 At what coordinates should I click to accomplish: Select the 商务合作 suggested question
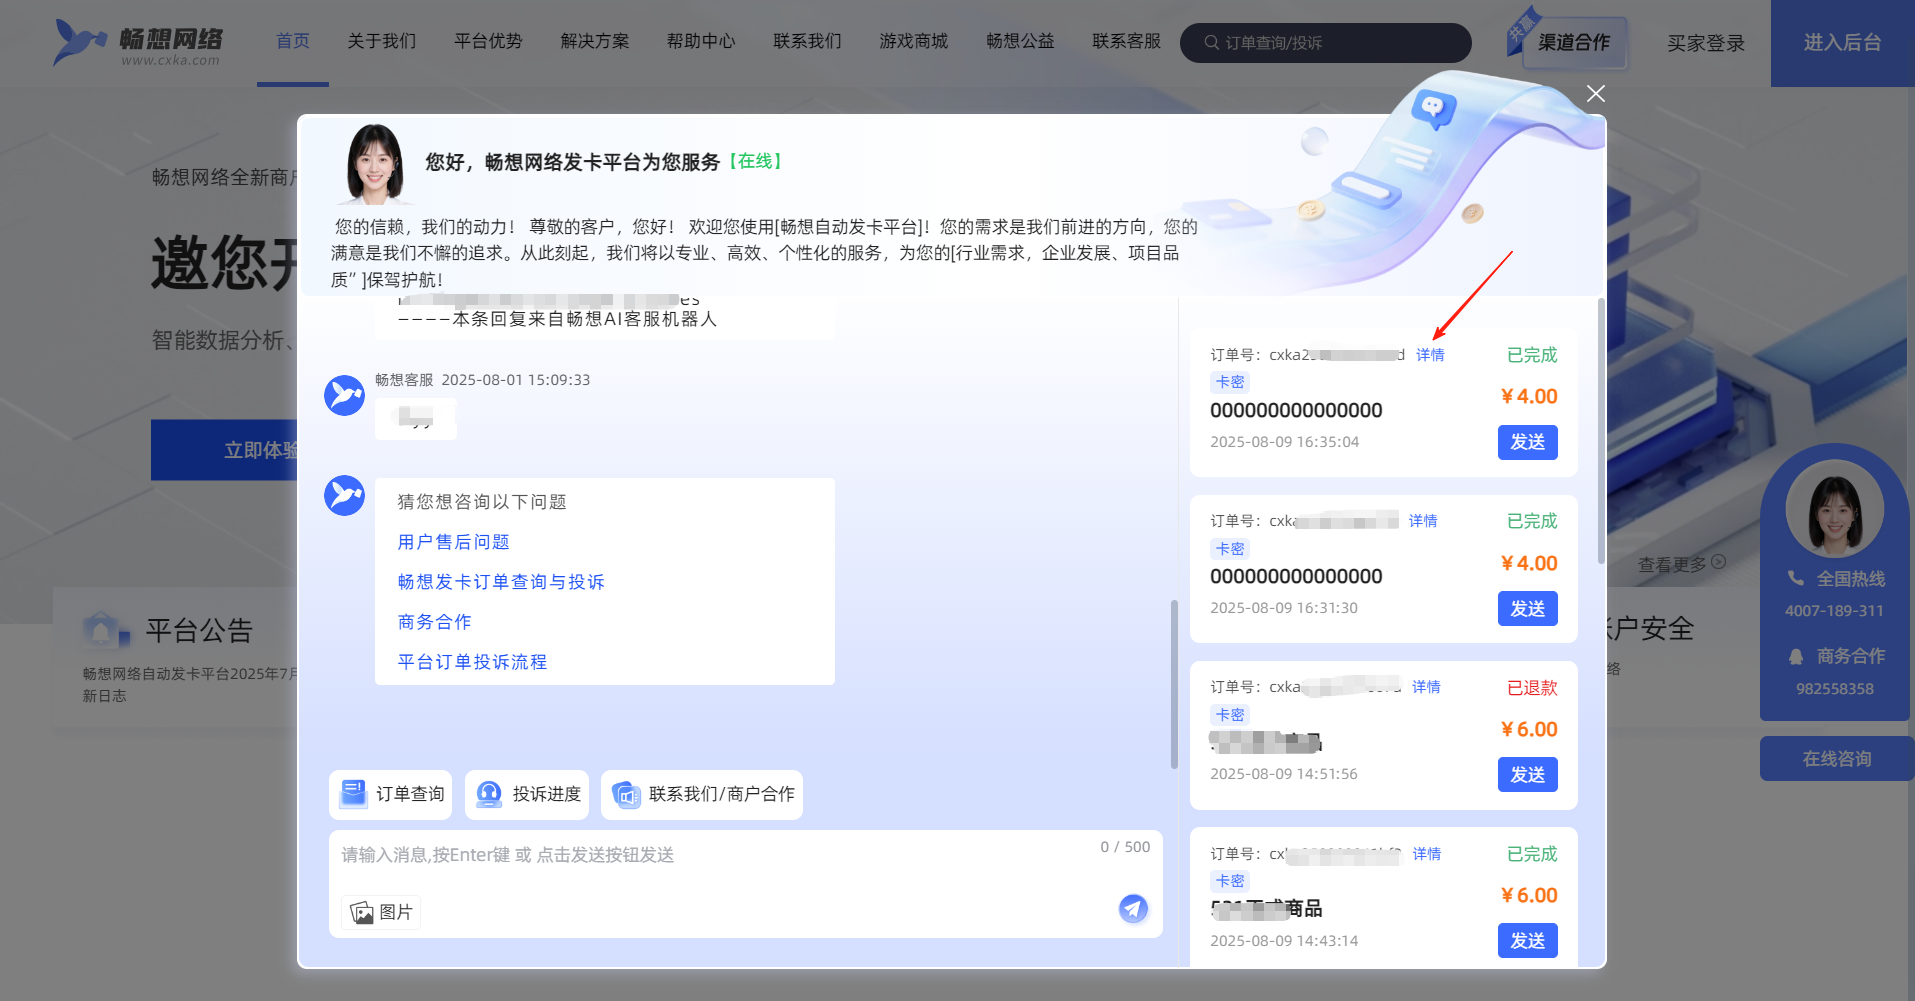pyautogui.click(x=435, y=622)
